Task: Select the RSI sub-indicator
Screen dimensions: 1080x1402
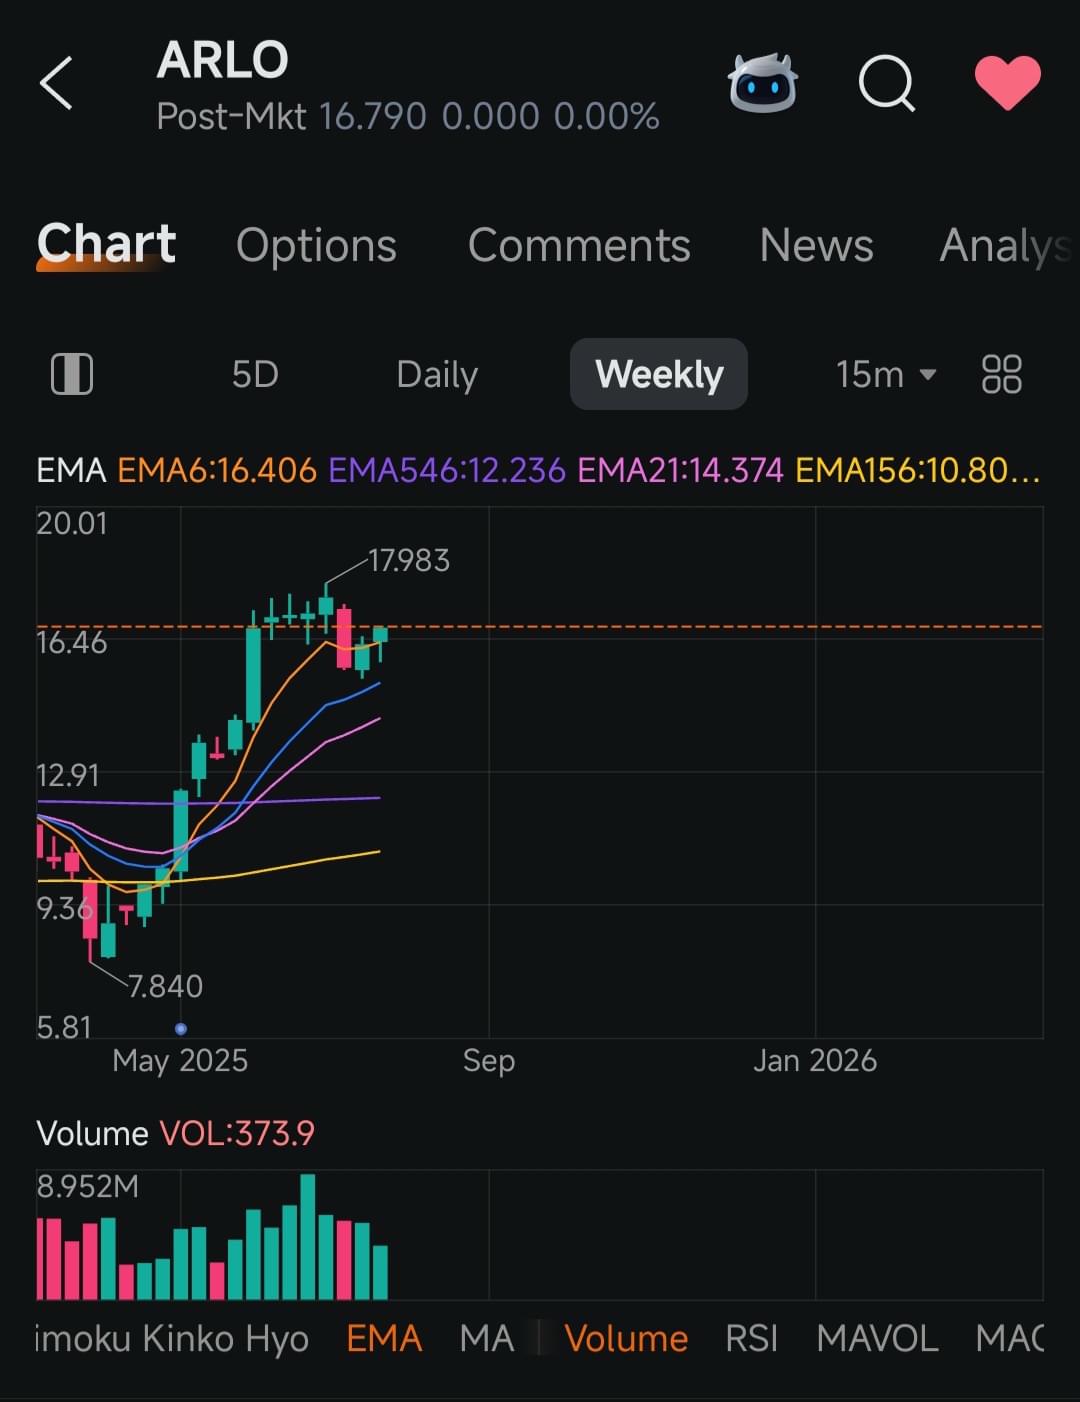Action: (x=752, y=1338)
